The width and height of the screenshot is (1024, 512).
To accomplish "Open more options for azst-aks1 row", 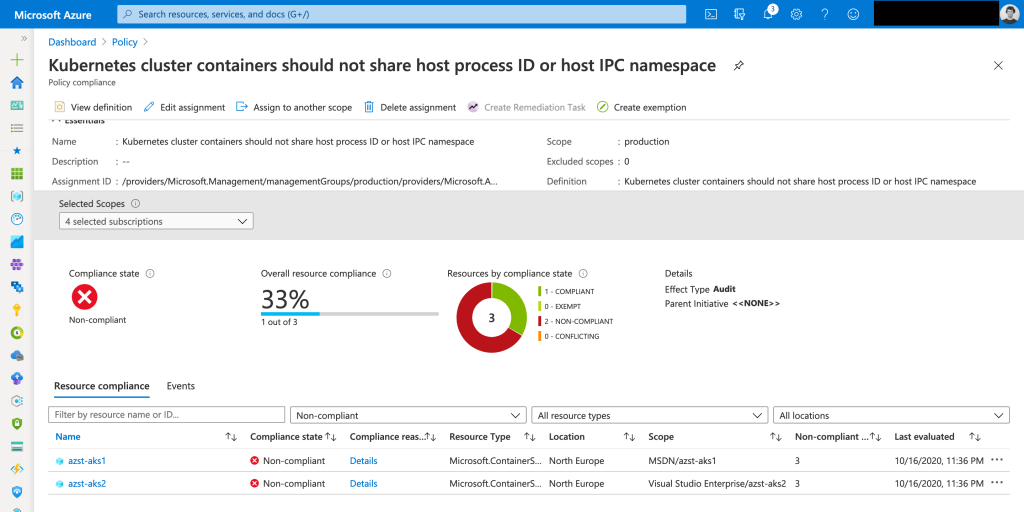I will coord(997,460).
